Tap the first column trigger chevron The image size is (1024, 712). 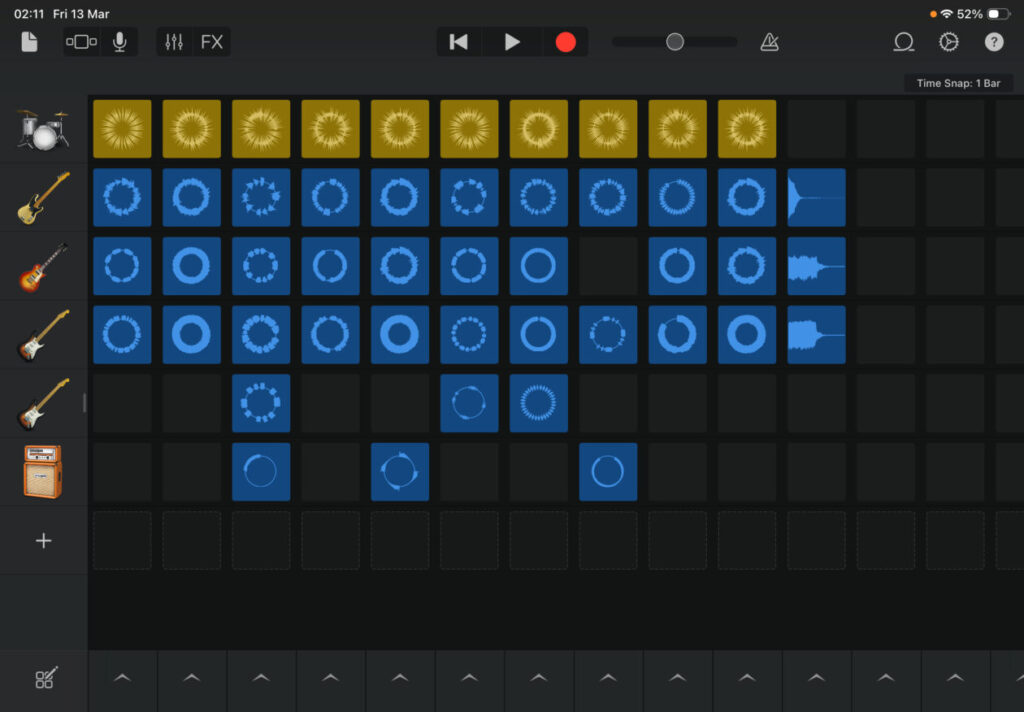(122, 679)
